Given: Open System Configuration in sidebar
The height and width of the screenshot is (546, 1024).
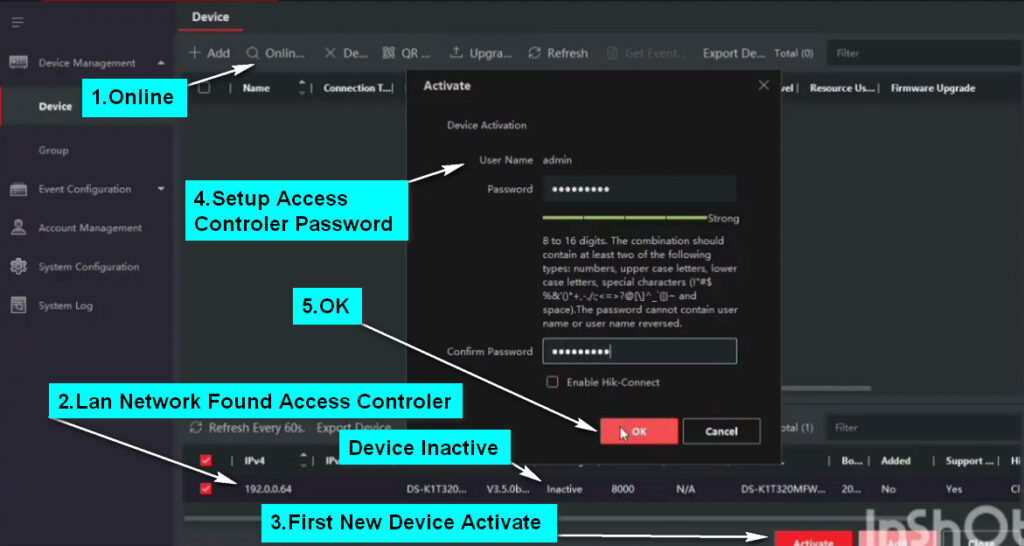Looking at the screenshot, I should [89, 266].
